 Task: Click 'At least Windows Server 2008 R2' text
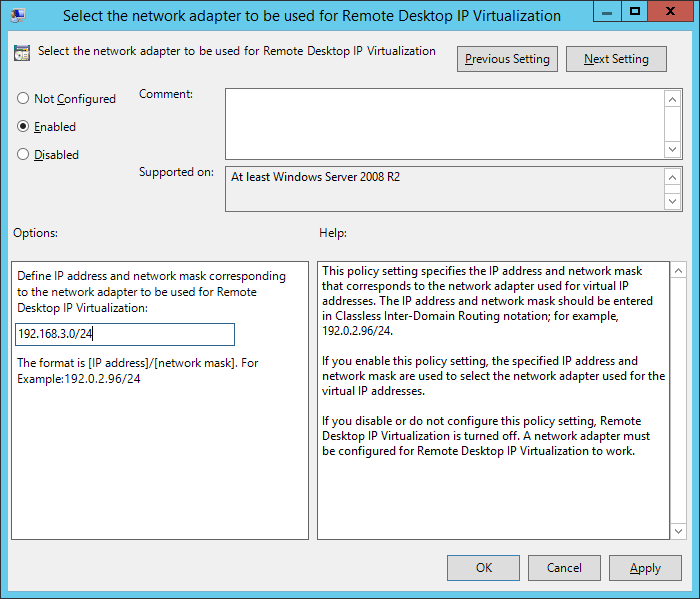pyautogui.click(x=315, y=177)
